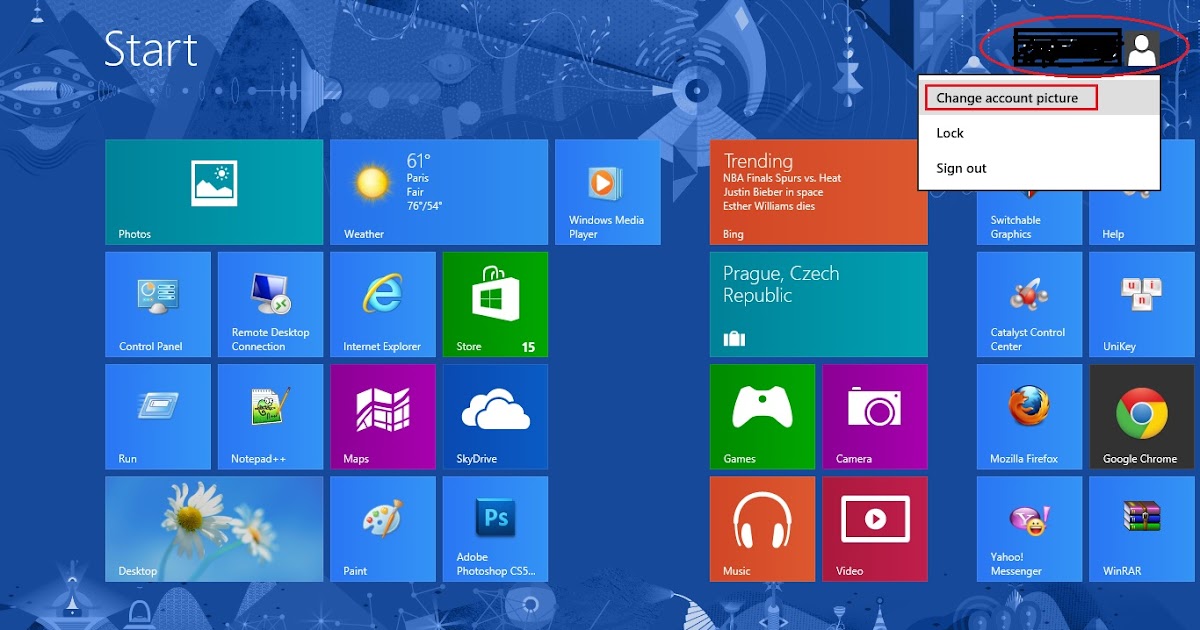Open the Weather tile showing Paris

pos(438,190)
